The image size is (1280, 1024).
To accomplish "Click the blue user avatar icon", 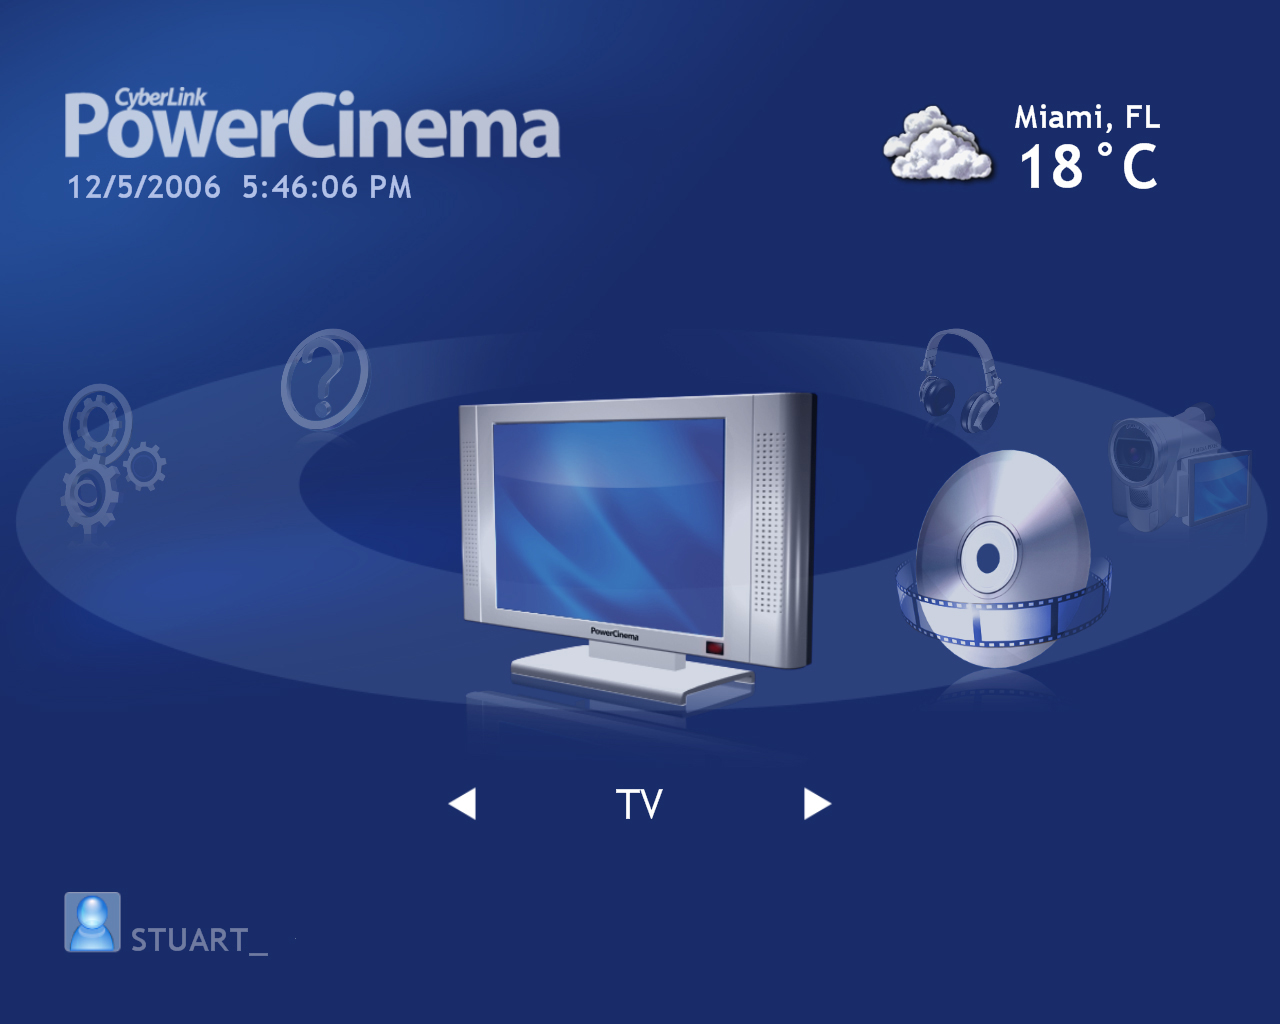I will click(92, 922).
